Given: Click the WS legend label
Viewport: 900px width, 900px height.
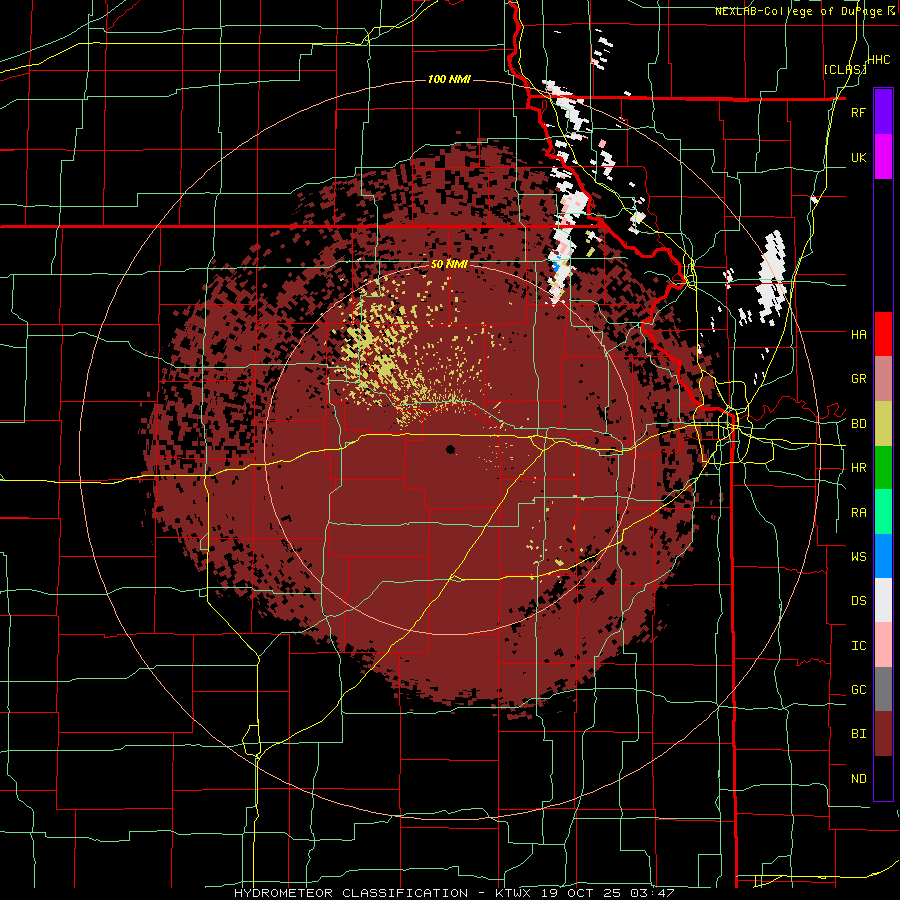Looking at the screenshot, I should tap(858, 556).
